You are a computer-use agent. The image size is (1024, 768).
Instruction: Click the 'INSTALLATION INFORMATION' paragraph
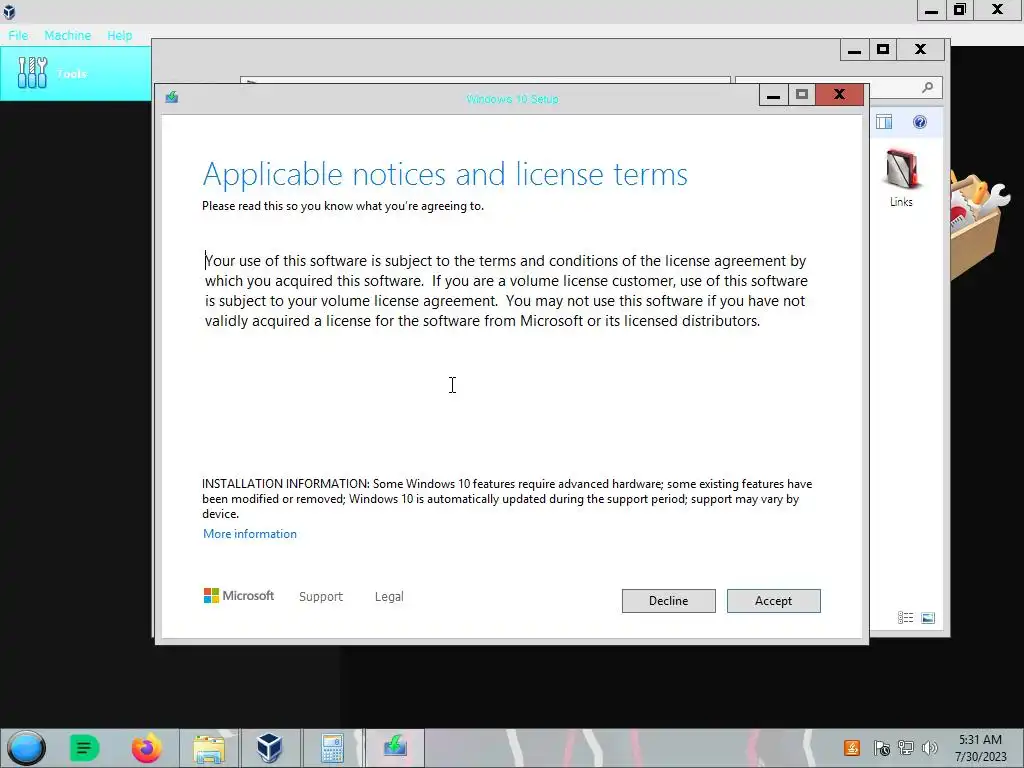click(507, 498)
